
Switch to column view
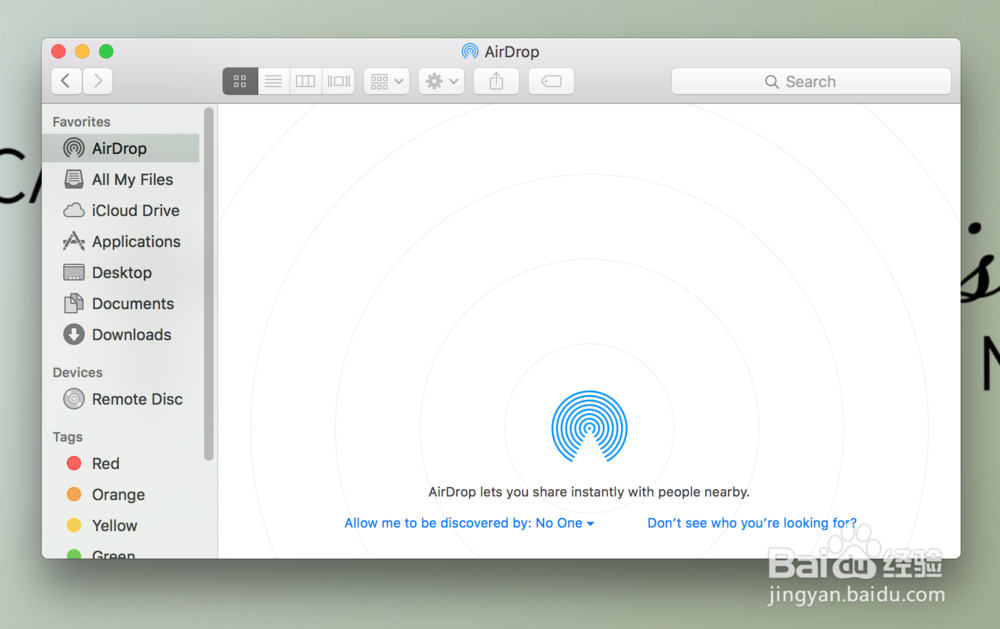click(305, 81)
